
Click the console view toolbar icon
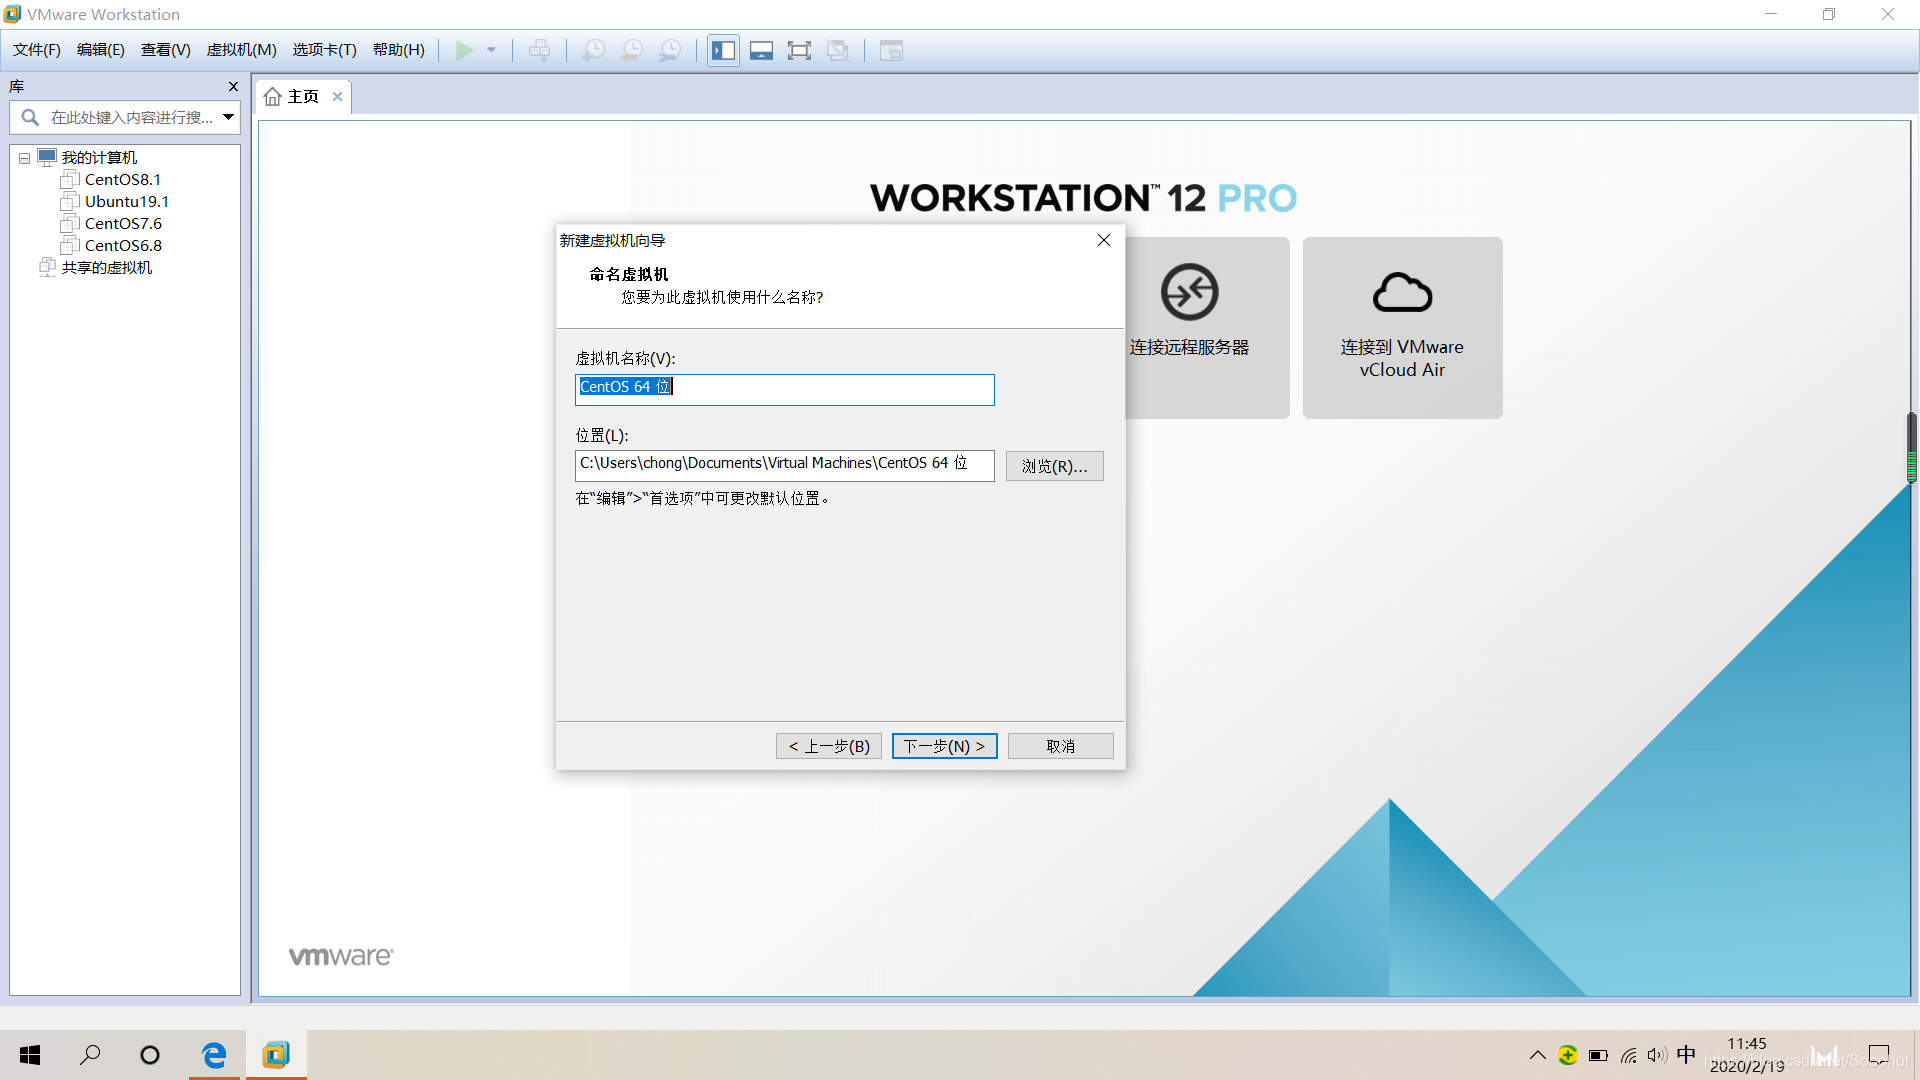(x=891, y=50)
